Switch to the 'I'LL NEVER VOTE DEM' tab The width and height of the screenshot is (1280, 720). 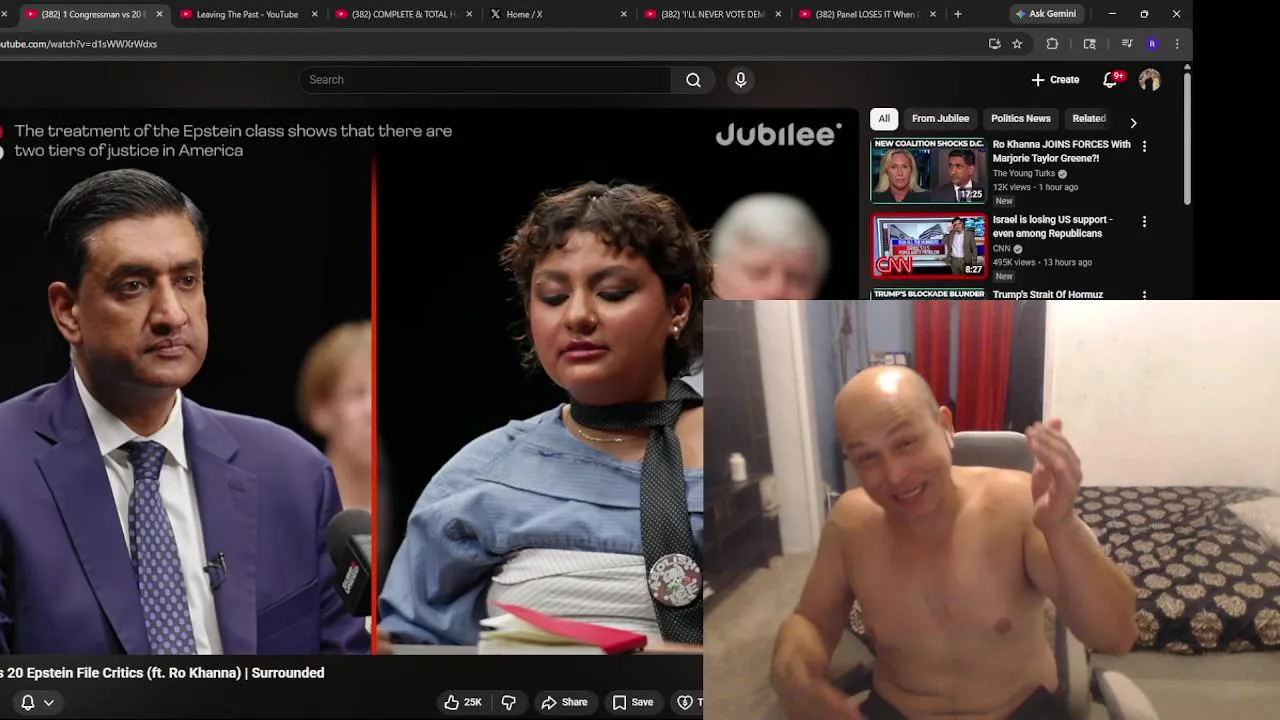713,14
